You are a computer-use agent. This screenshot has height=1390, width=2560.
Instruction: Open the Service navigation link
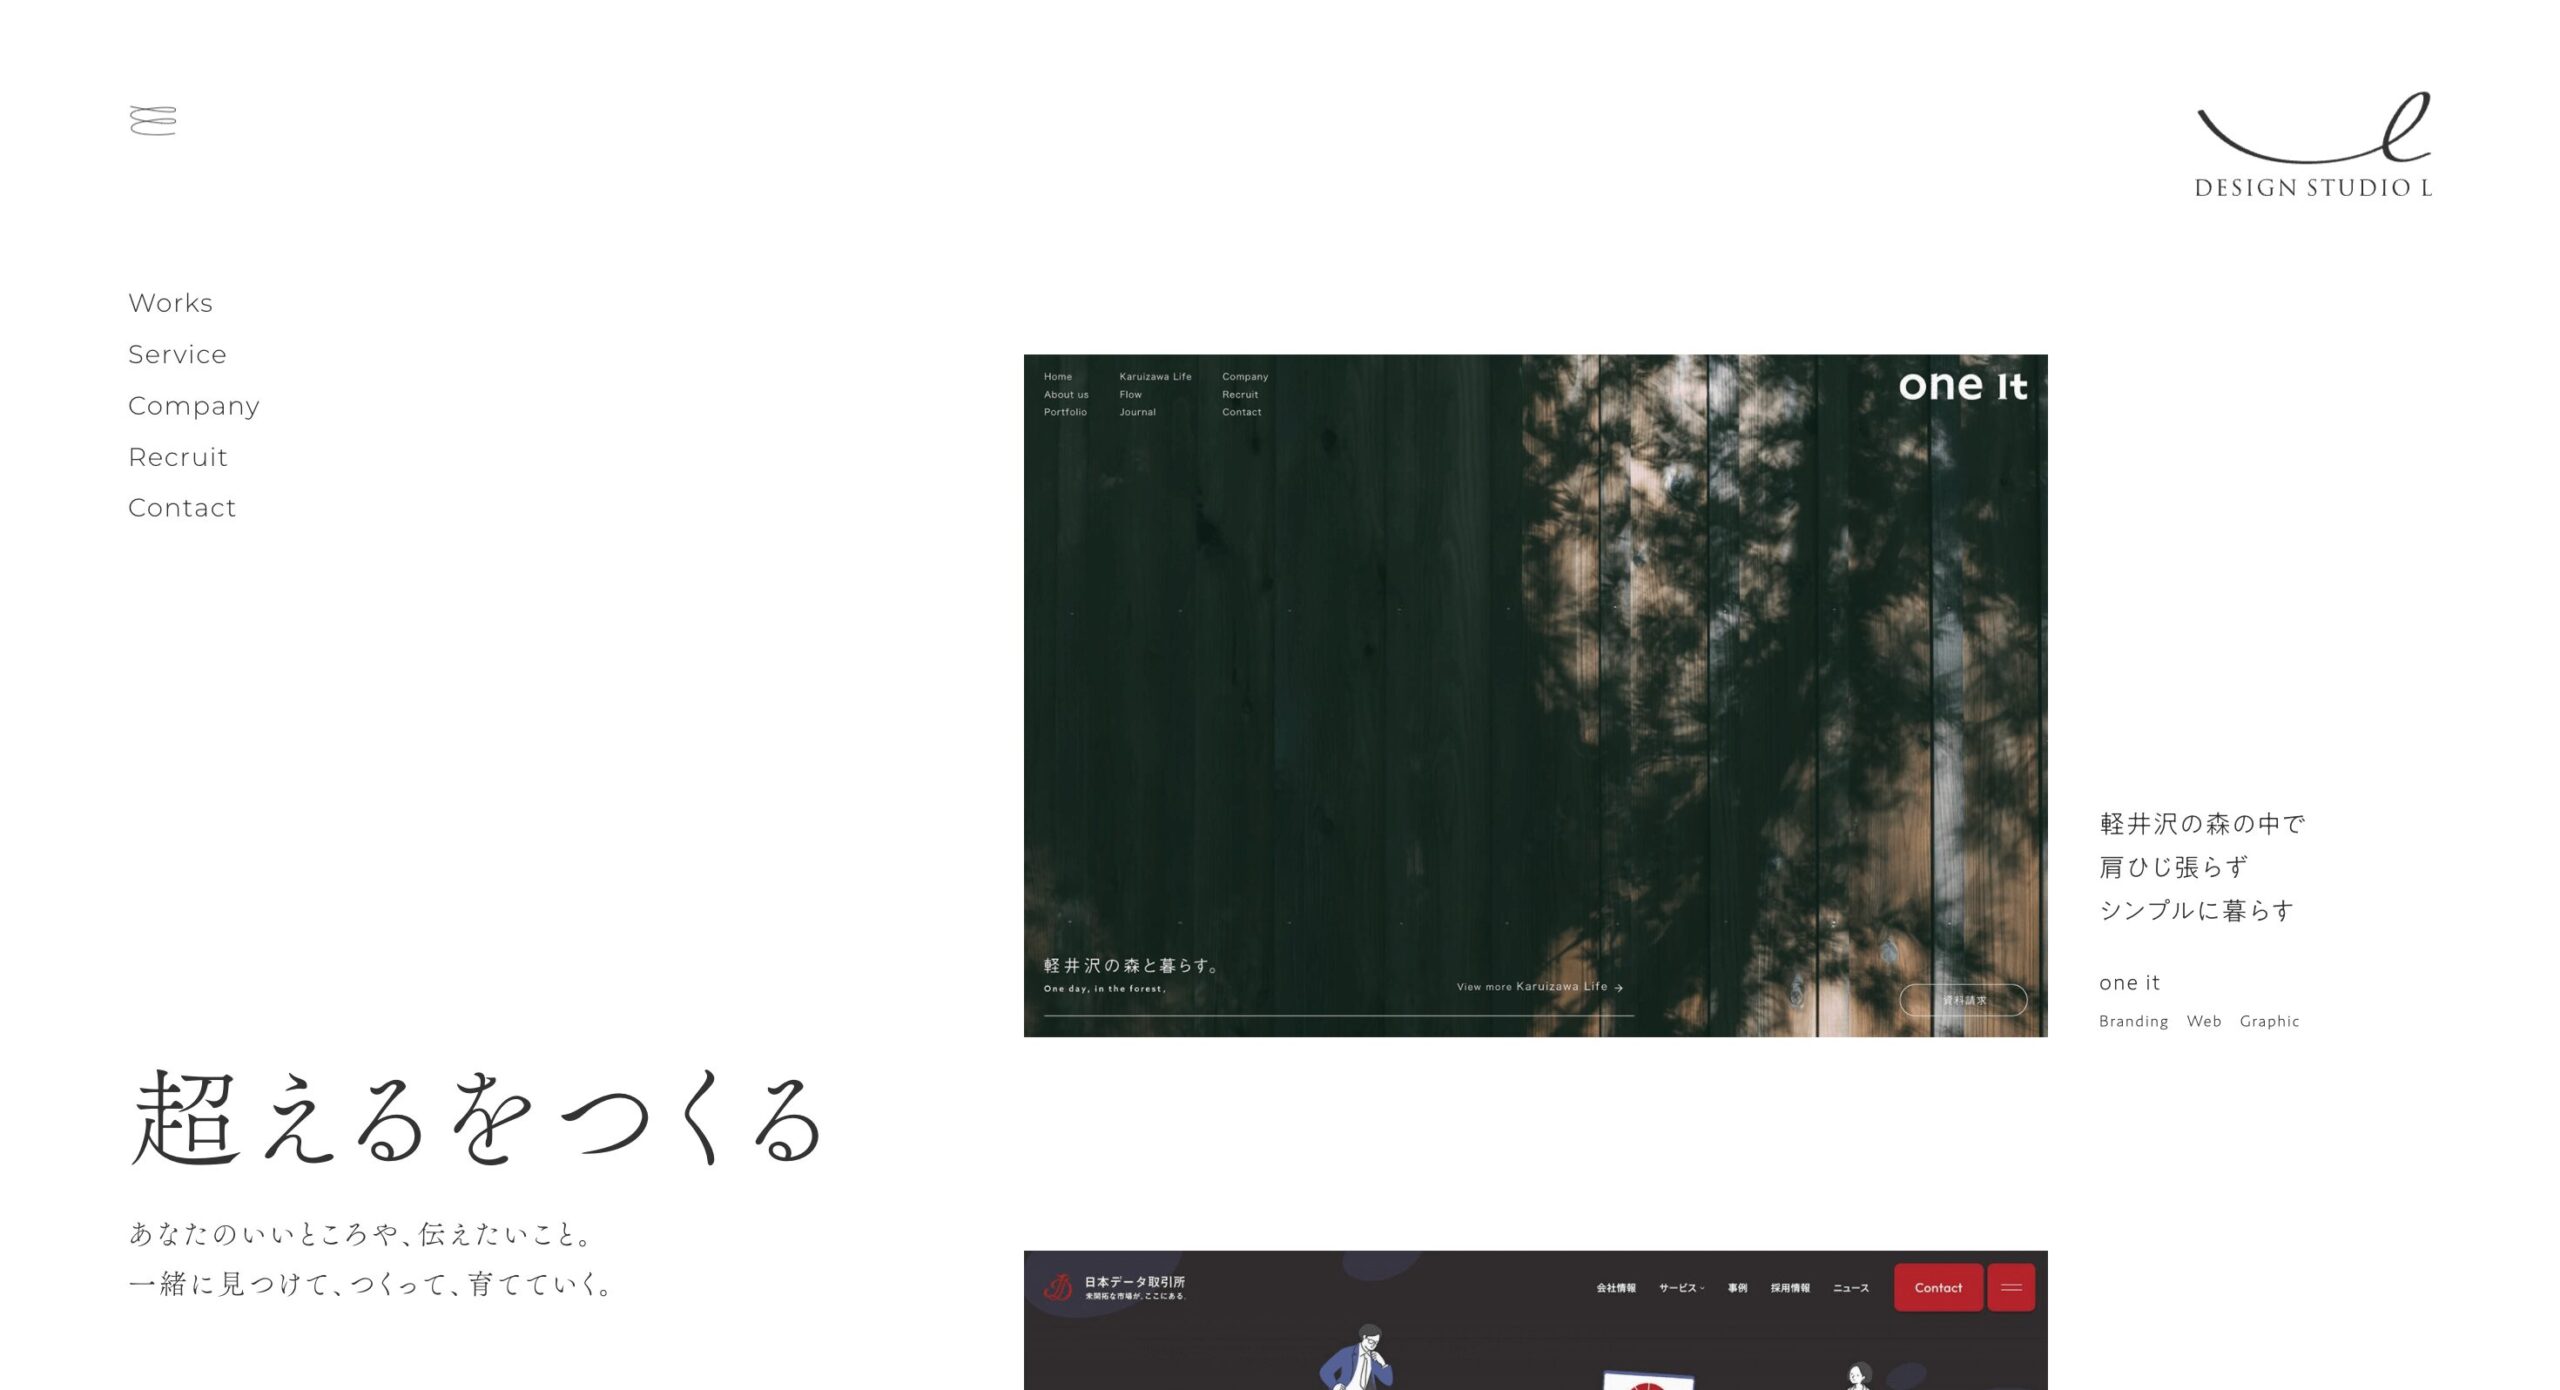click(175, 354)
